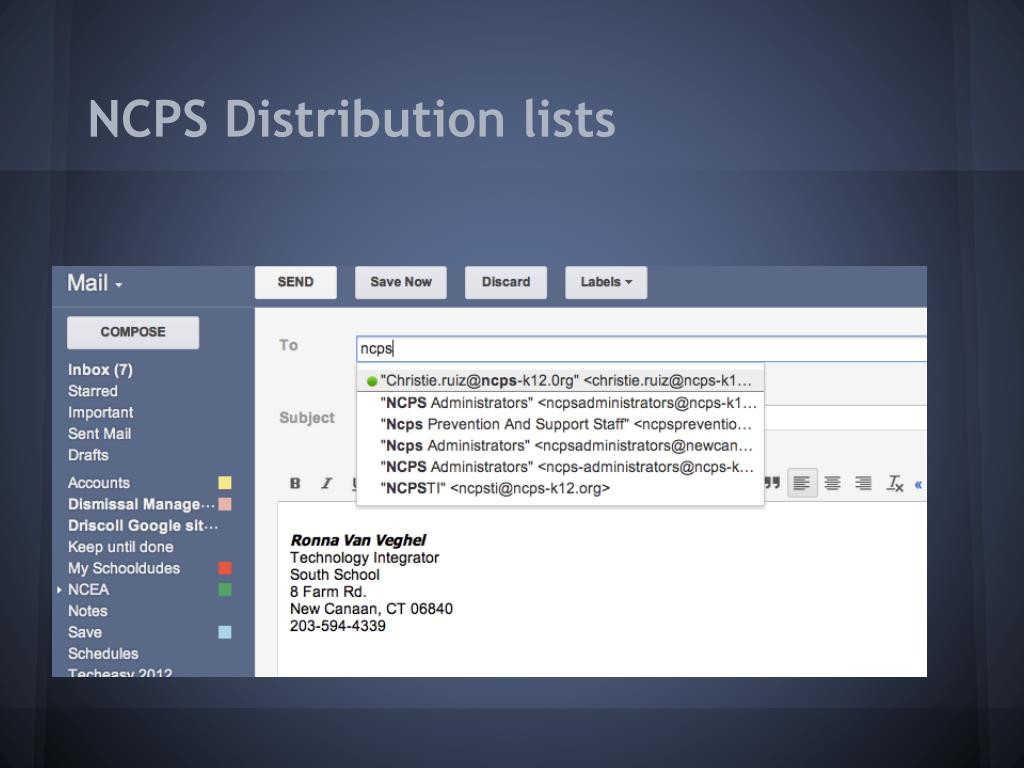Open the My Schooldudes label
This screenshot has width=1024, height=768.
click(x=123, y=568)
